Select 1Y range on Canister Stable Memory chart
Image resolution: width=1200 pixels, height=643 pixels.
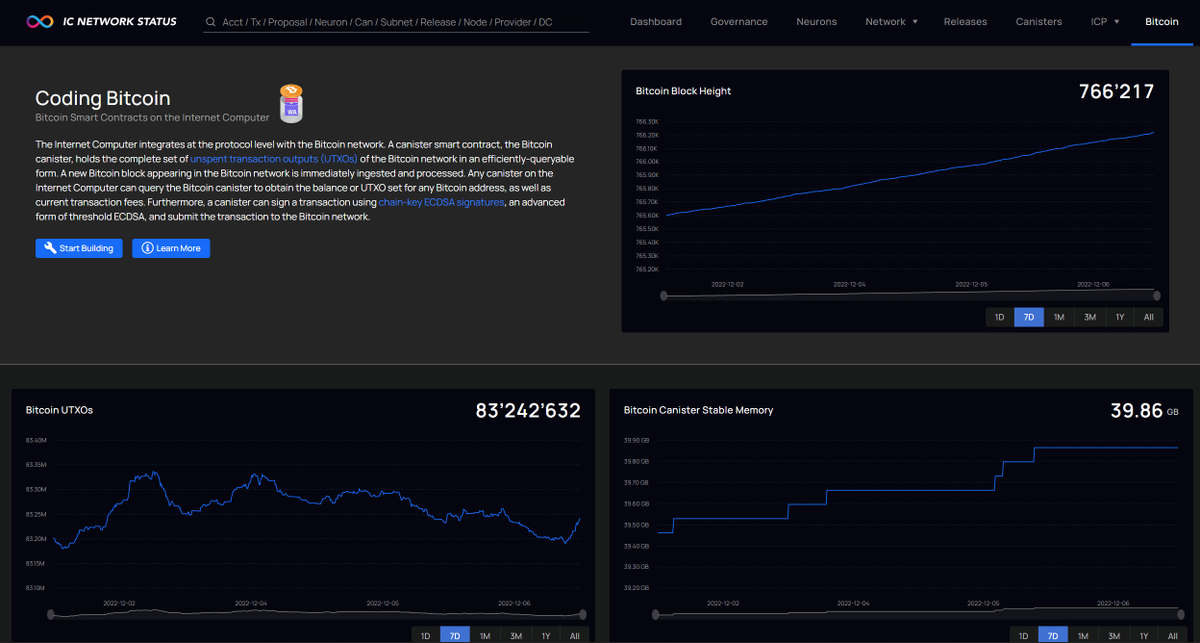(x=1144, y=636)
